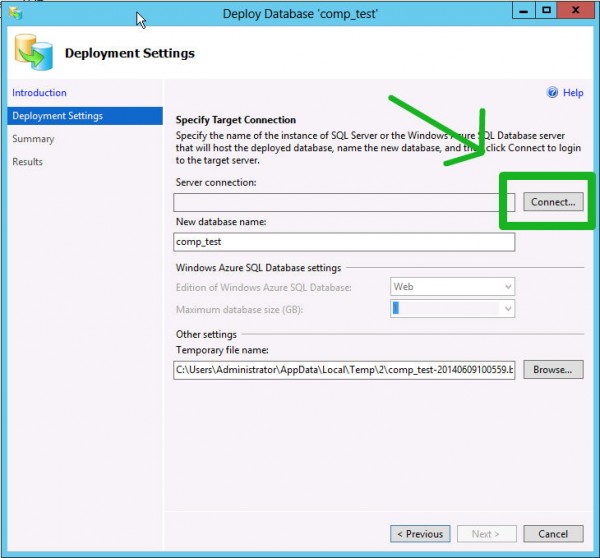
Task: Open the window system menu icon
Action: tap(16, 13)
